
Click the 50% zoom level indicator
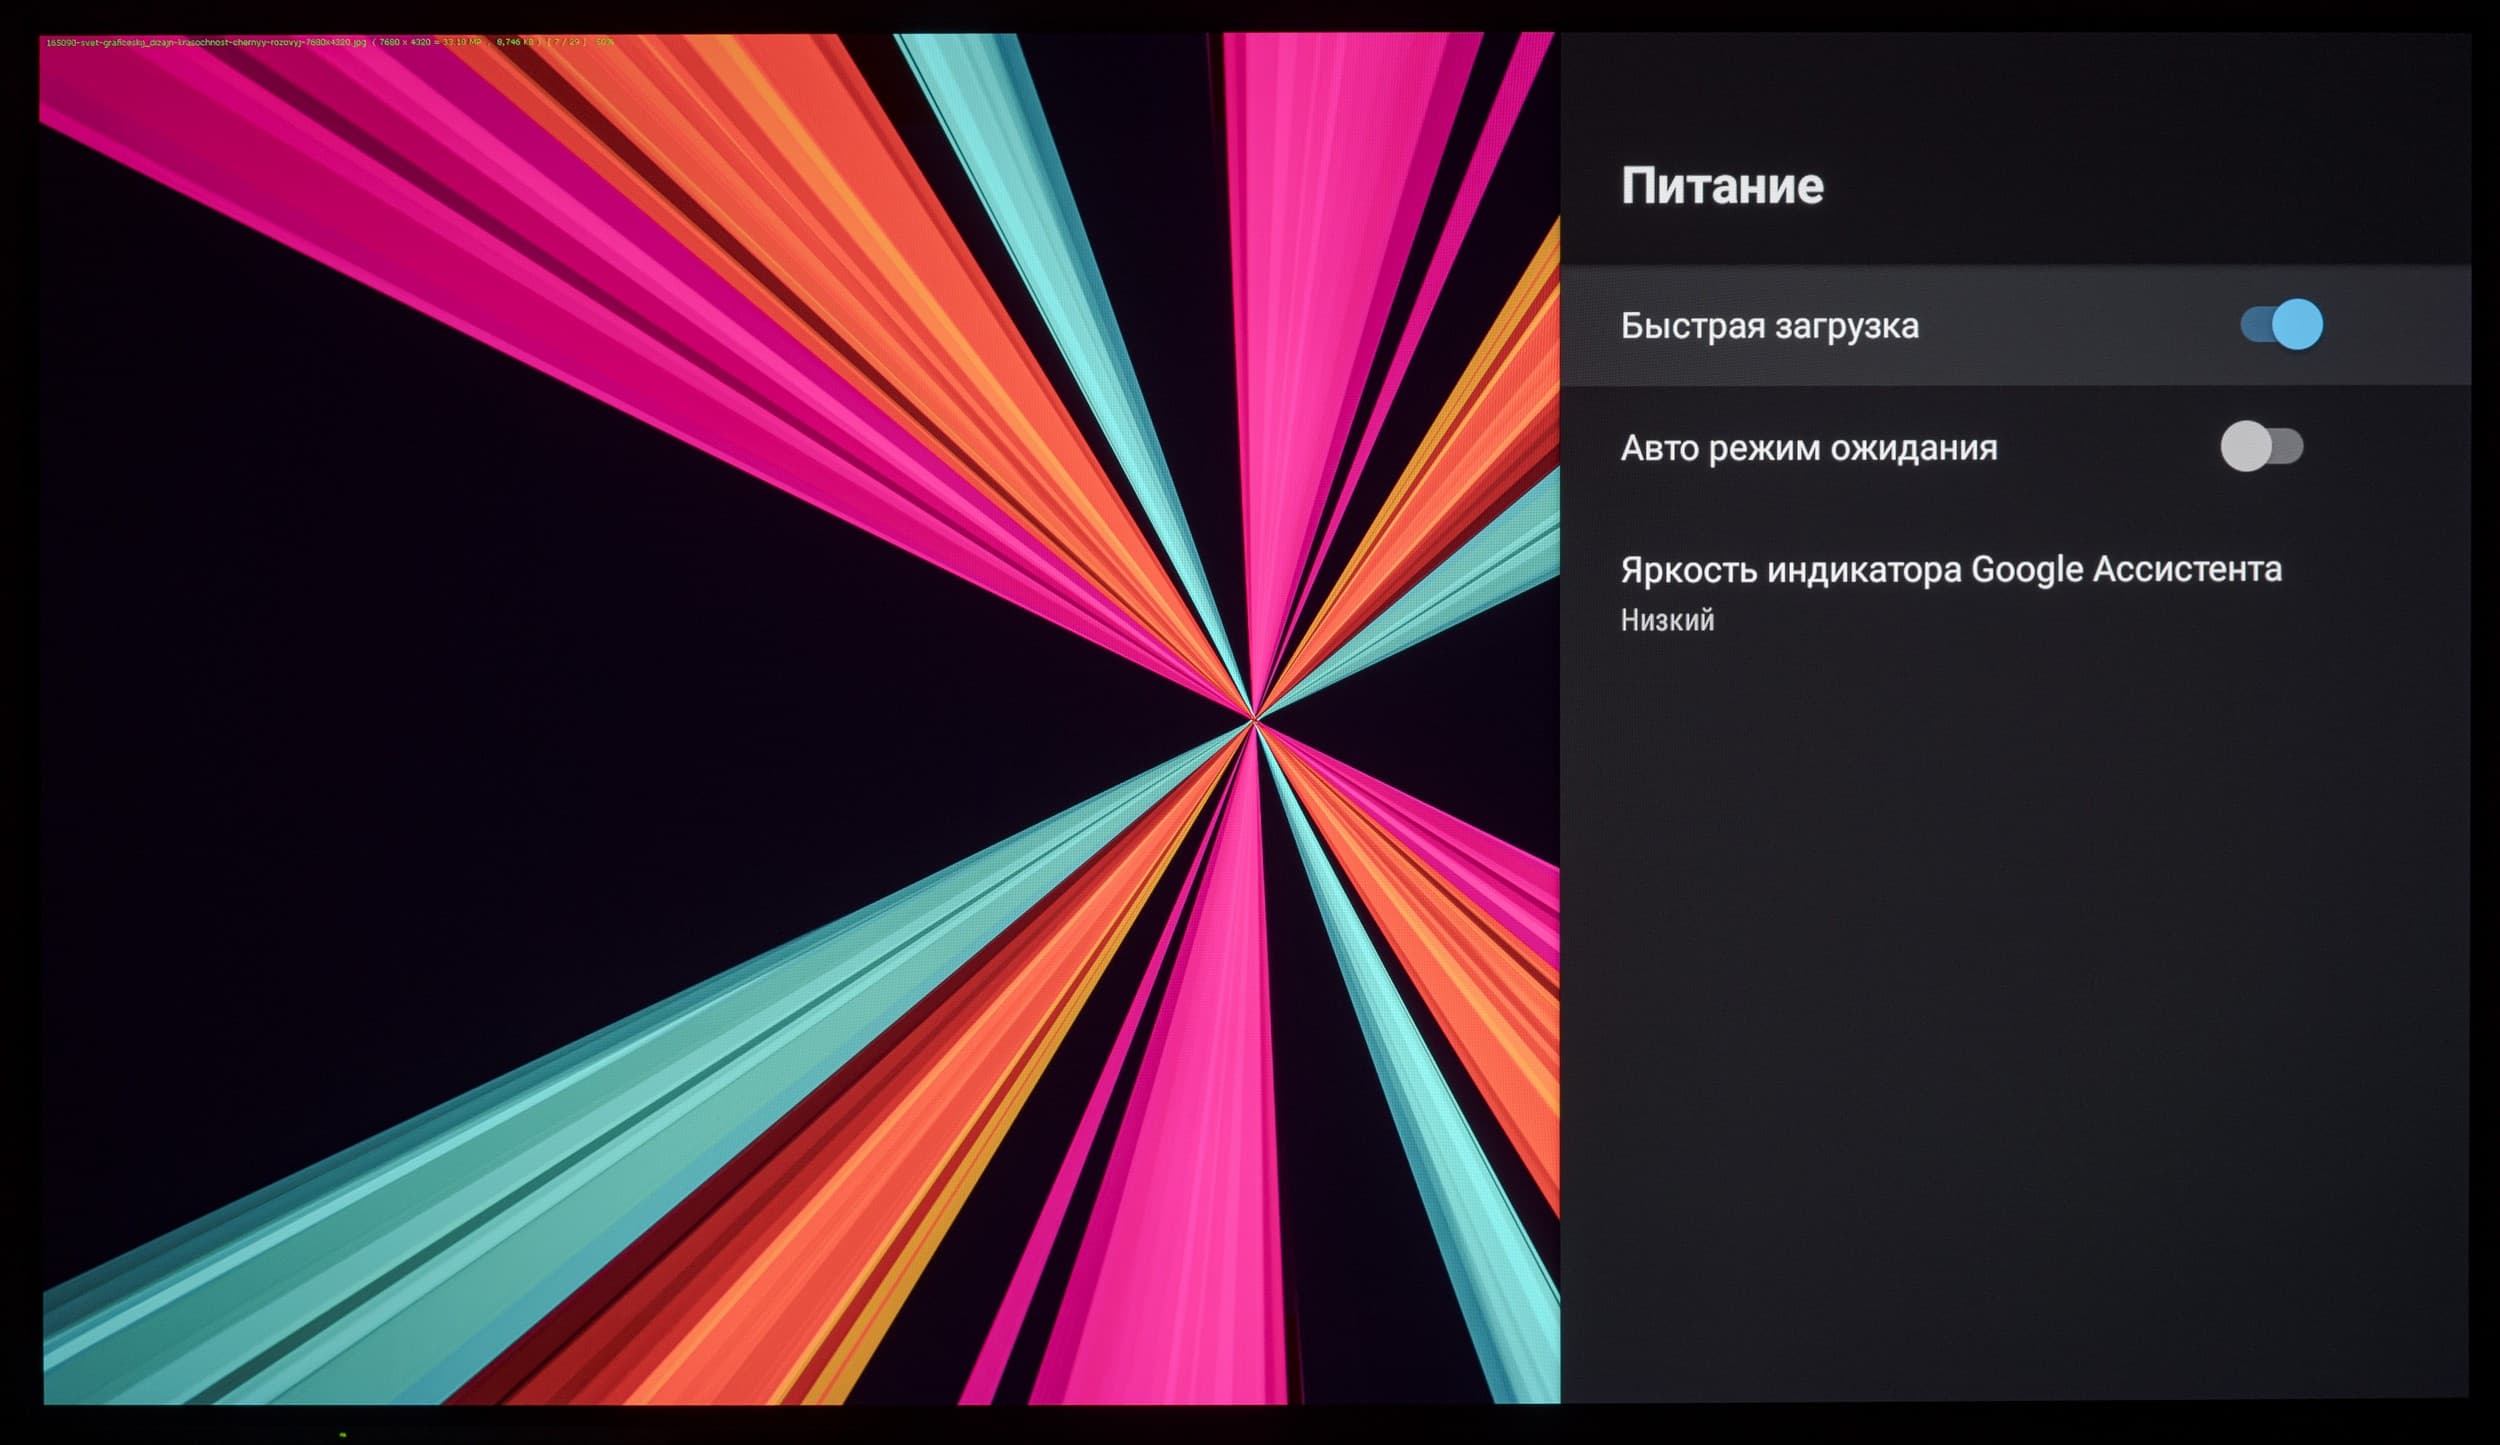point(604,42)
